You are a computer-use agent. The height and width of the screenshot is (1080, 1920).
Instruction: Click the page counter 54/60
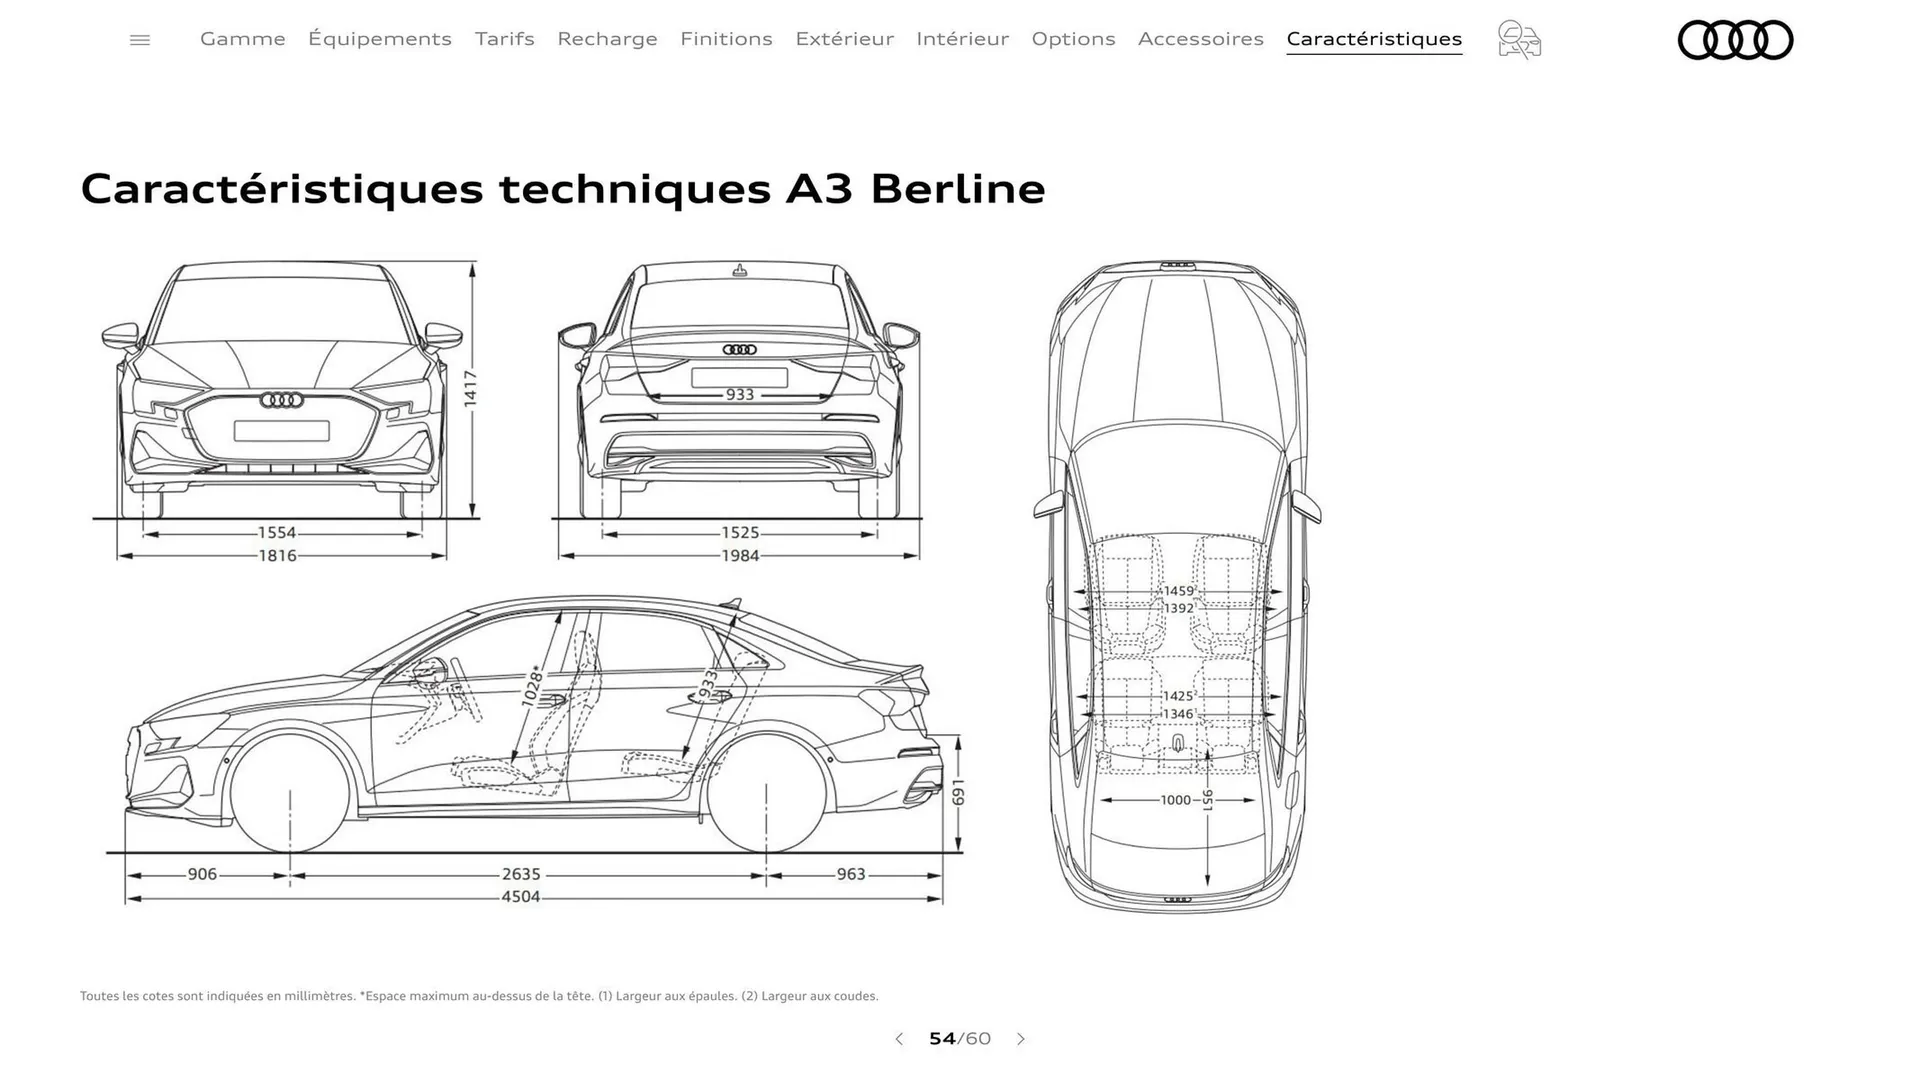[x=959, y=1039]
